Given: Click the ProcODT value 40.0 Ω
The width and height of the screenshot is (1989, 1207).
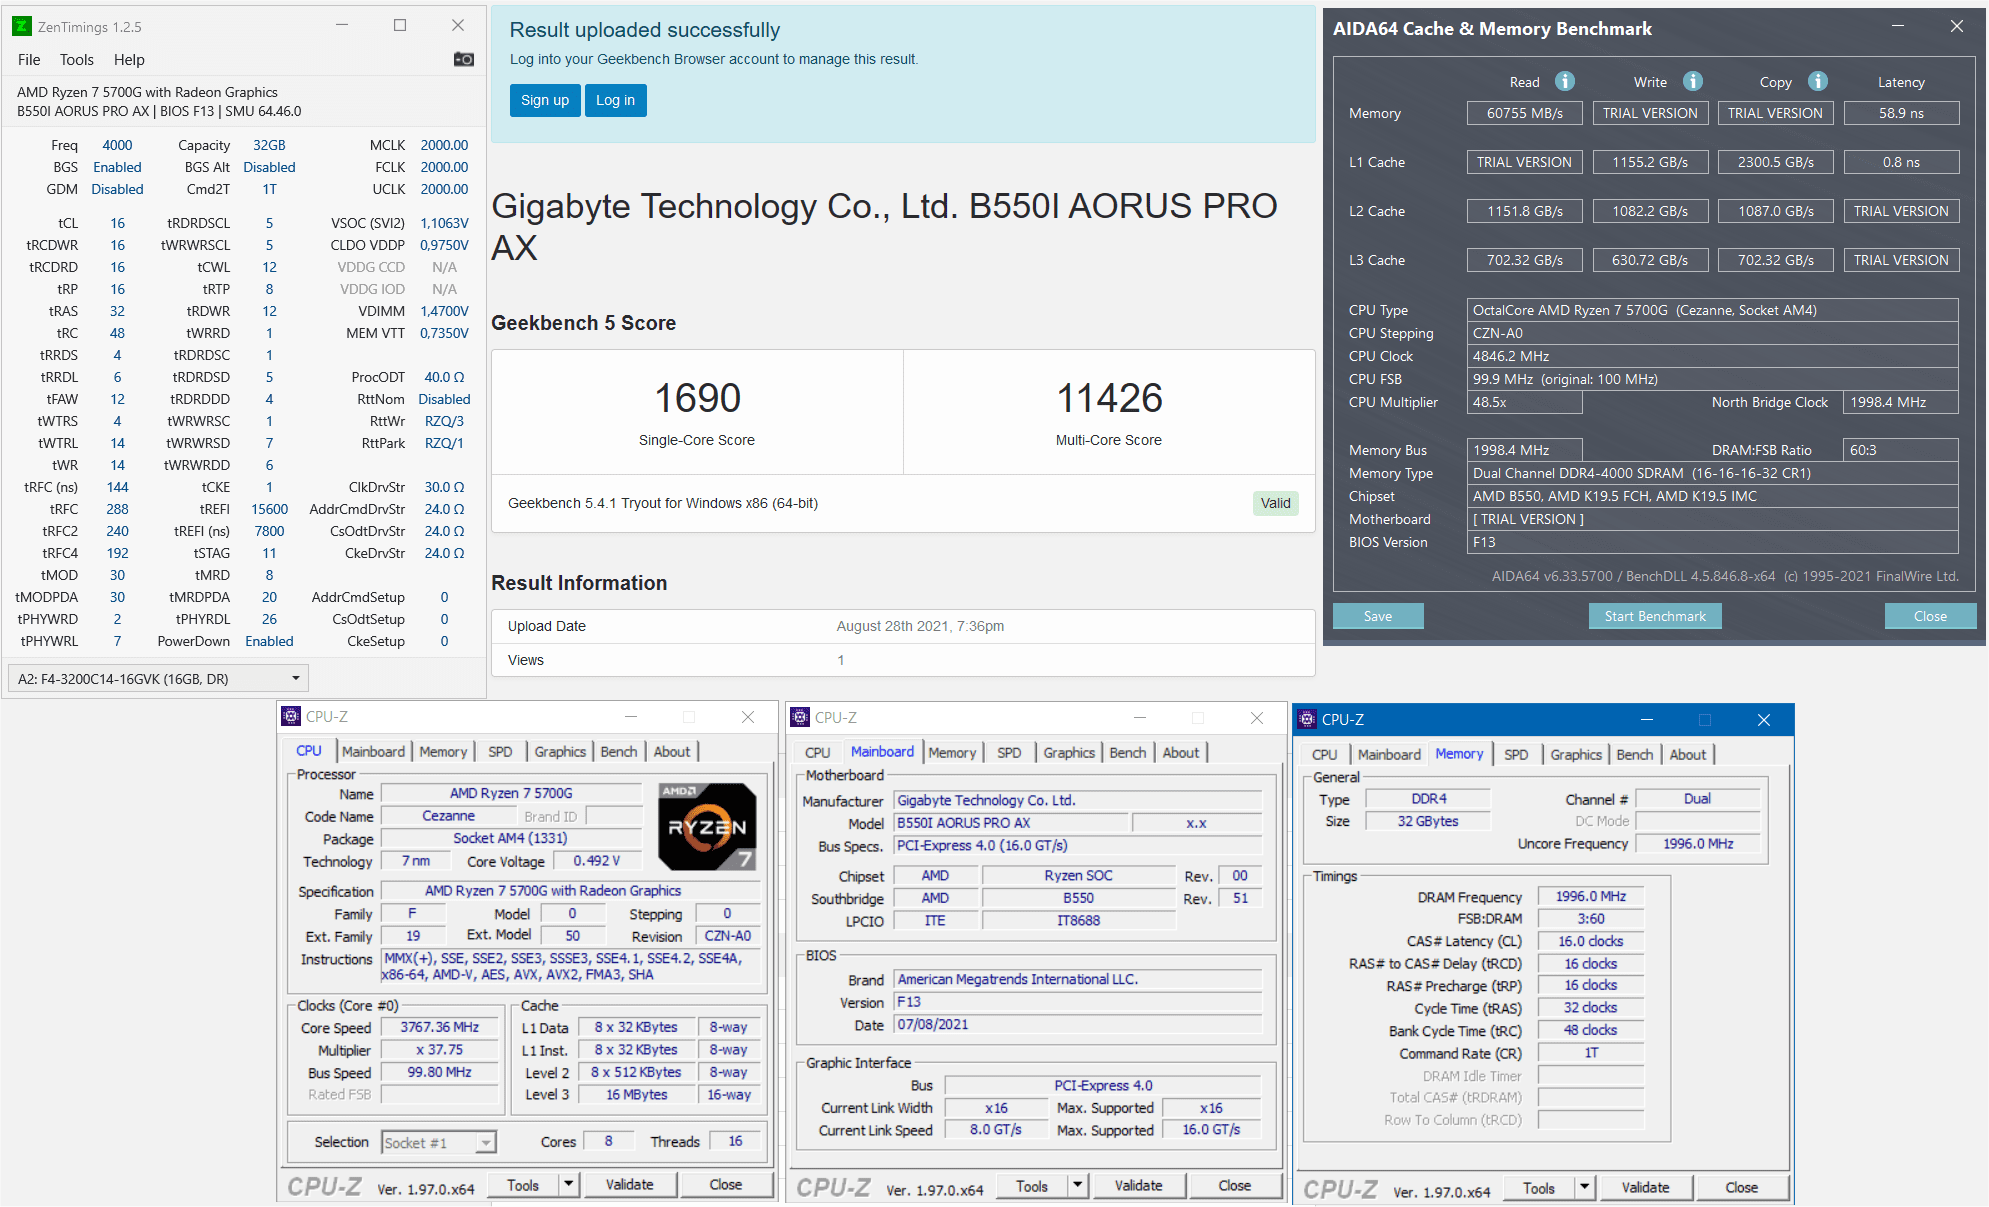Looking at the screenshot, I should click(444, 377).
